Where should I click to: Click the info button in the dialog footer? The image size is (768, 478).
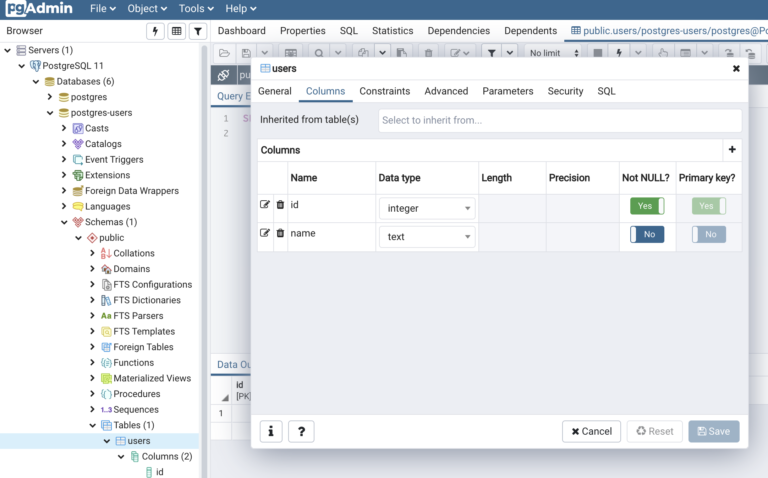pos(271,431)
